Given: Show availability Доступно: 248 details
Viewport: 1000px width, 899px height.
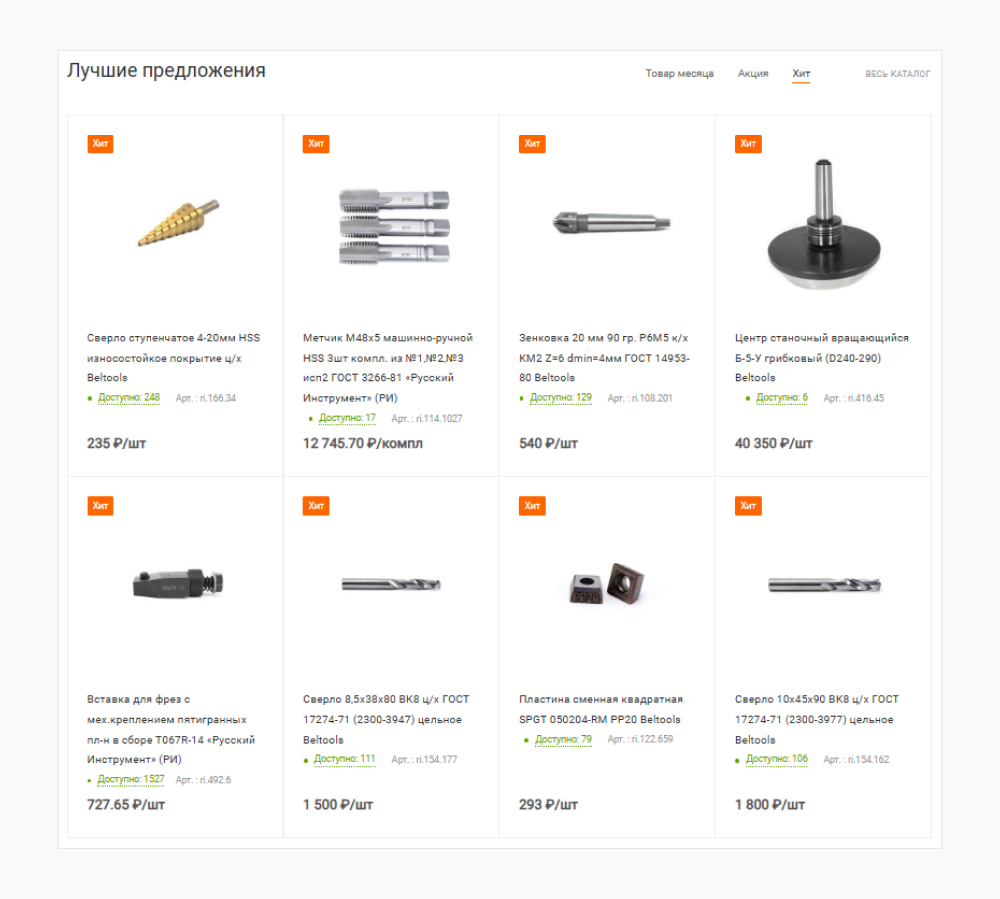Looking at the screenshot, I should coord(129,398).
